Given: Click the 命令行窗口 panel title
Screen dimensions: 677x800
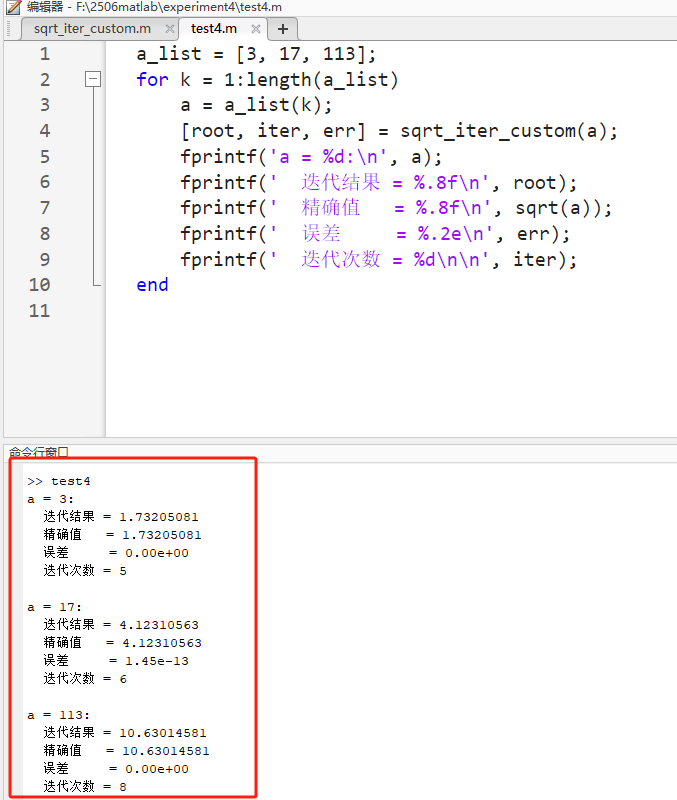Looking at the screenshot, I should click(x=38, y=452).
